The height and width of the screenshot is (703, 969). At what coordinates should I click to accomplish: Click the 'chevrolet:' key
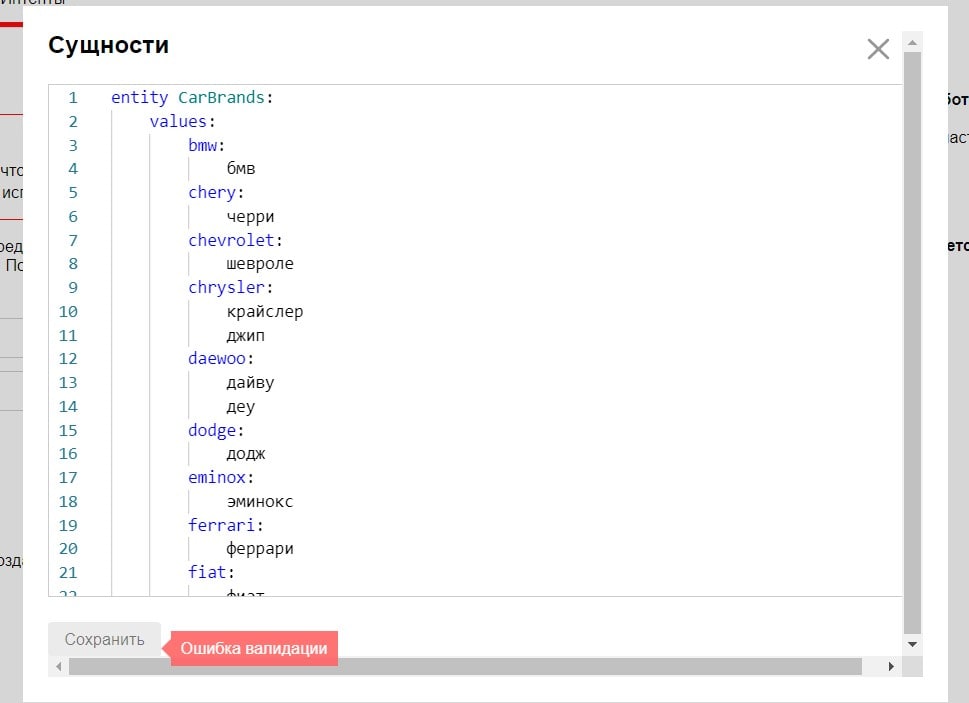pos(235,240)
